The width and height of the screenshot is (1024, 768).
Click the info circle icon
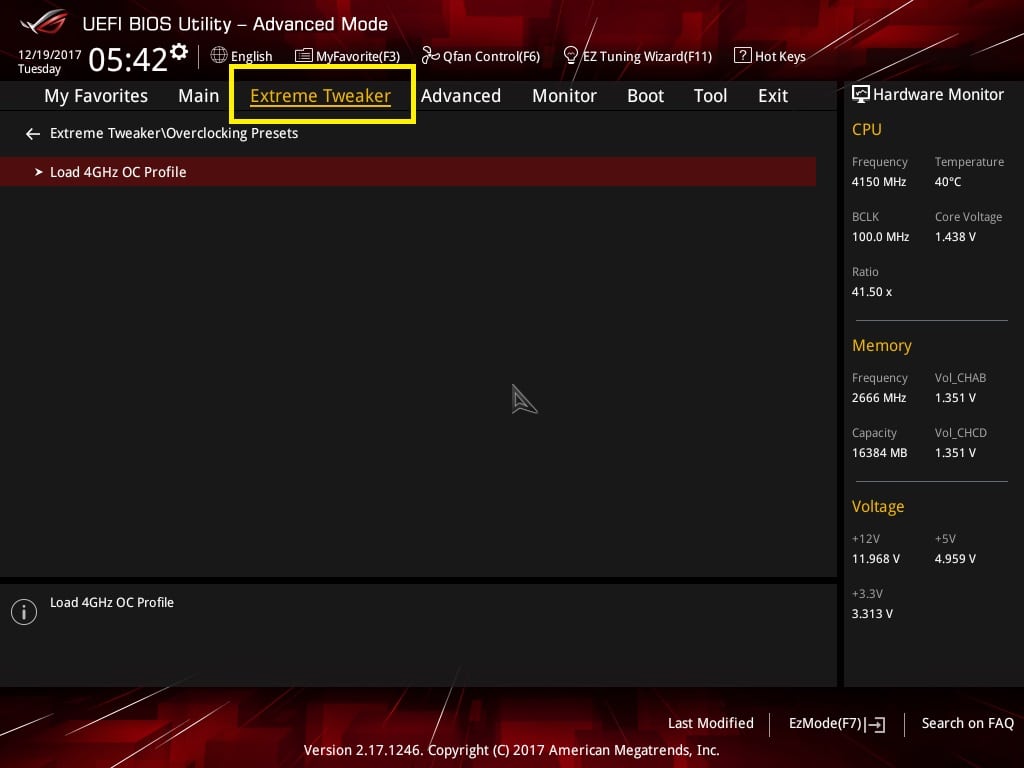[x=24, y=612]
